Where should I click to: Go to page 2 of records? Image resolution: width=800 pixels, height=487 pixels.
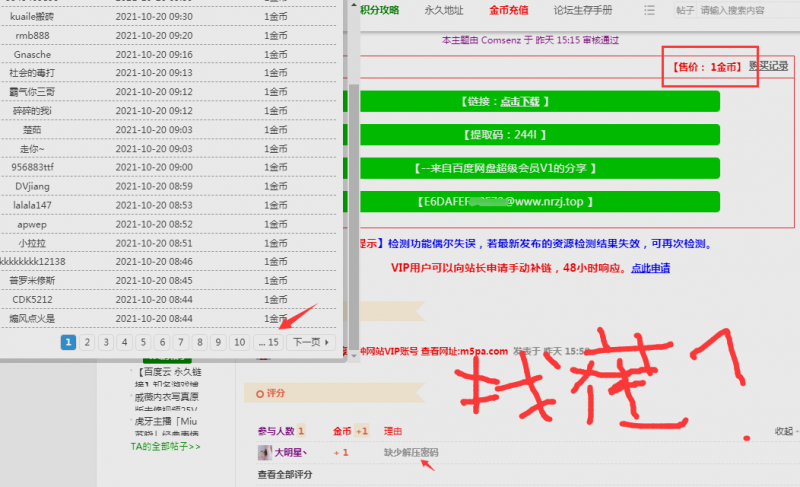point(87,342)
